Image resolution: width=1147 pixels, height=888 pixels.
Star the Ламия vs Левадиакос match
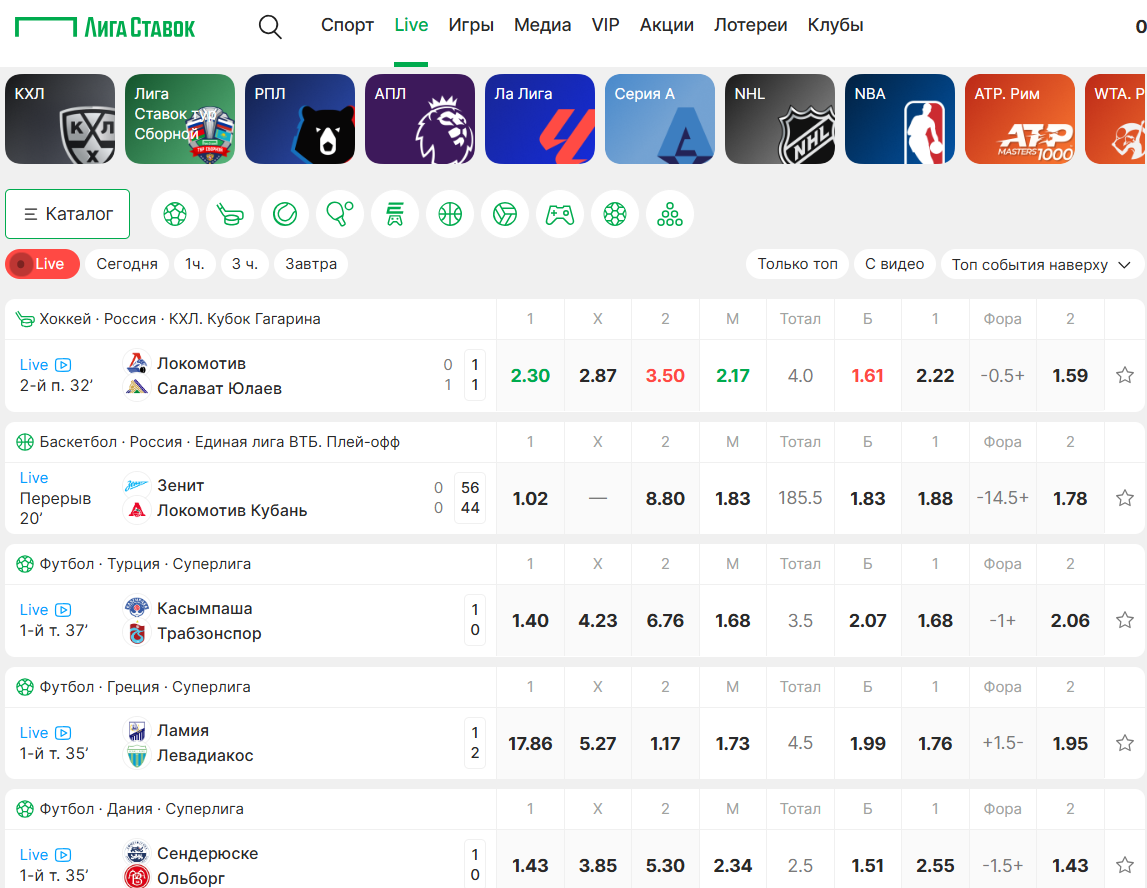(1124, 743)
